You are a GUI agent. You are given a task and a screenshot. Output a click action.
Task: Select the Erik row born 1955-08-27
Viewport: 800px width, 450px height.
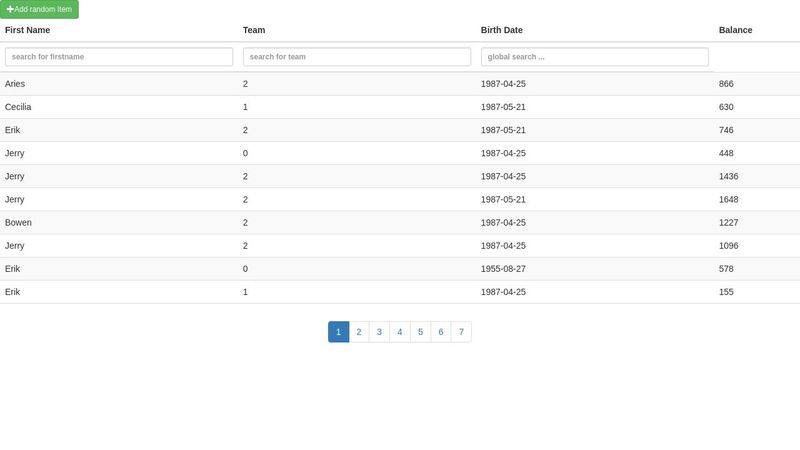pos(400,269)
